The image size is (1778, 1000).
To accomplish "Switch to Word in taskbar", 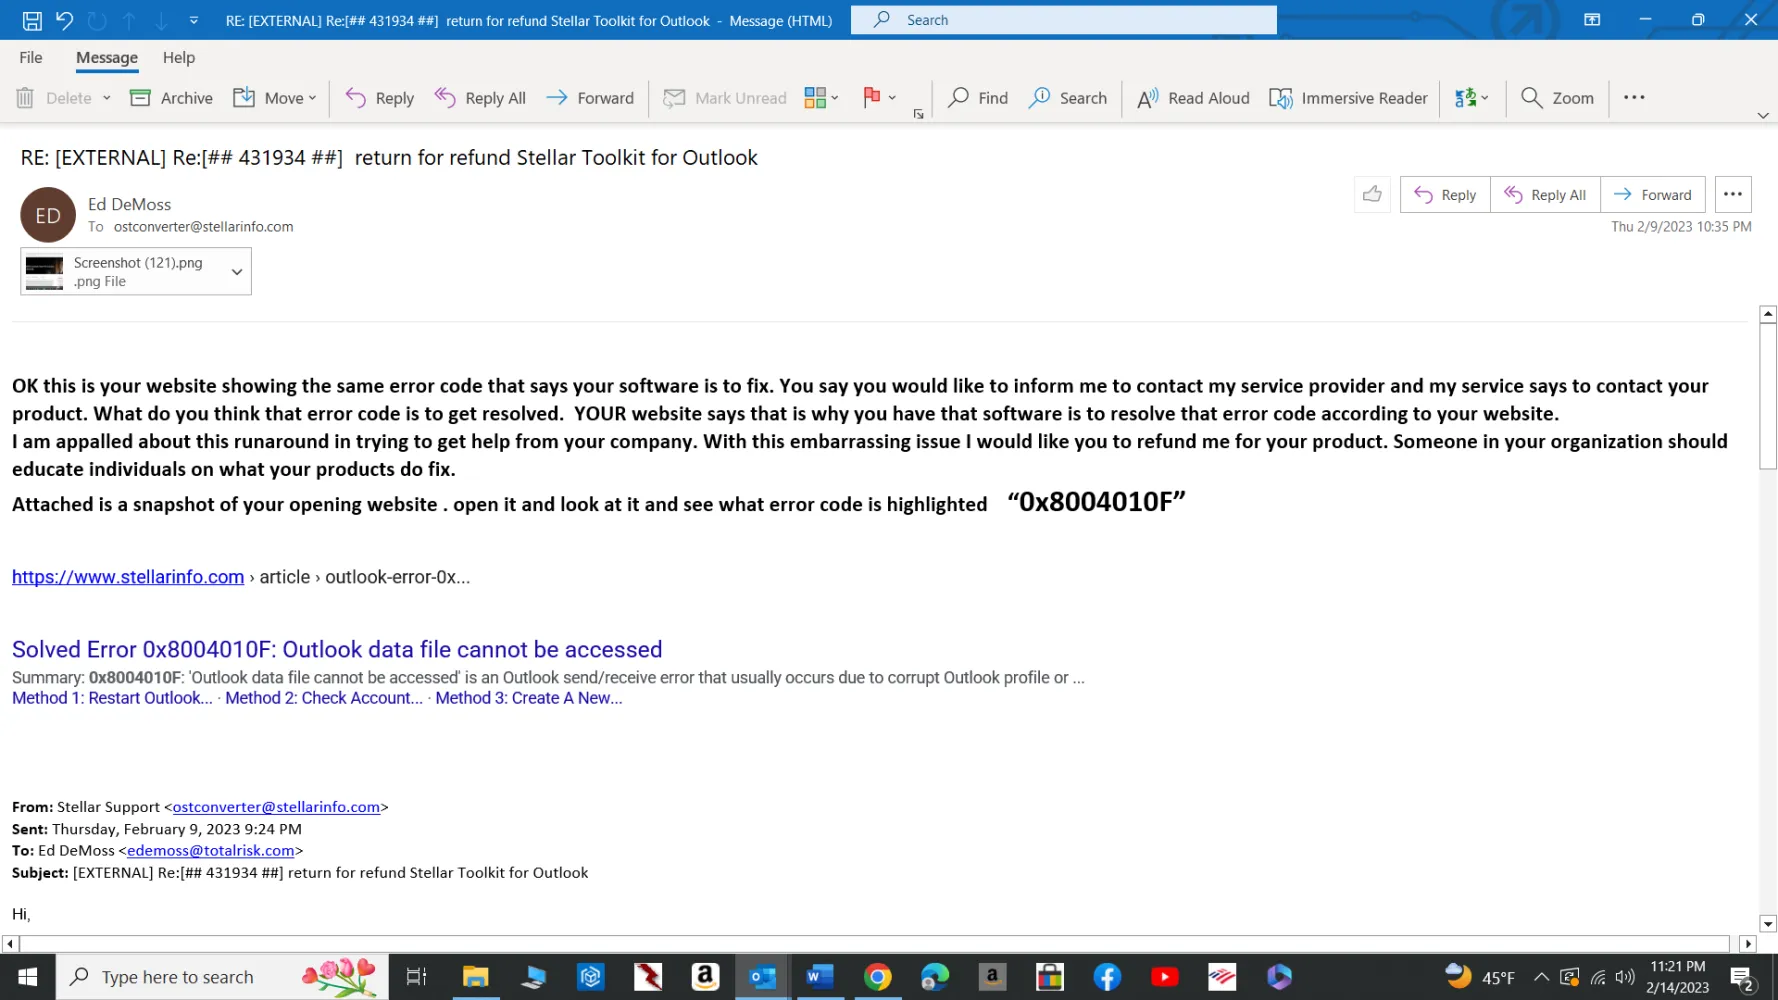I will (x=820, y=977).
